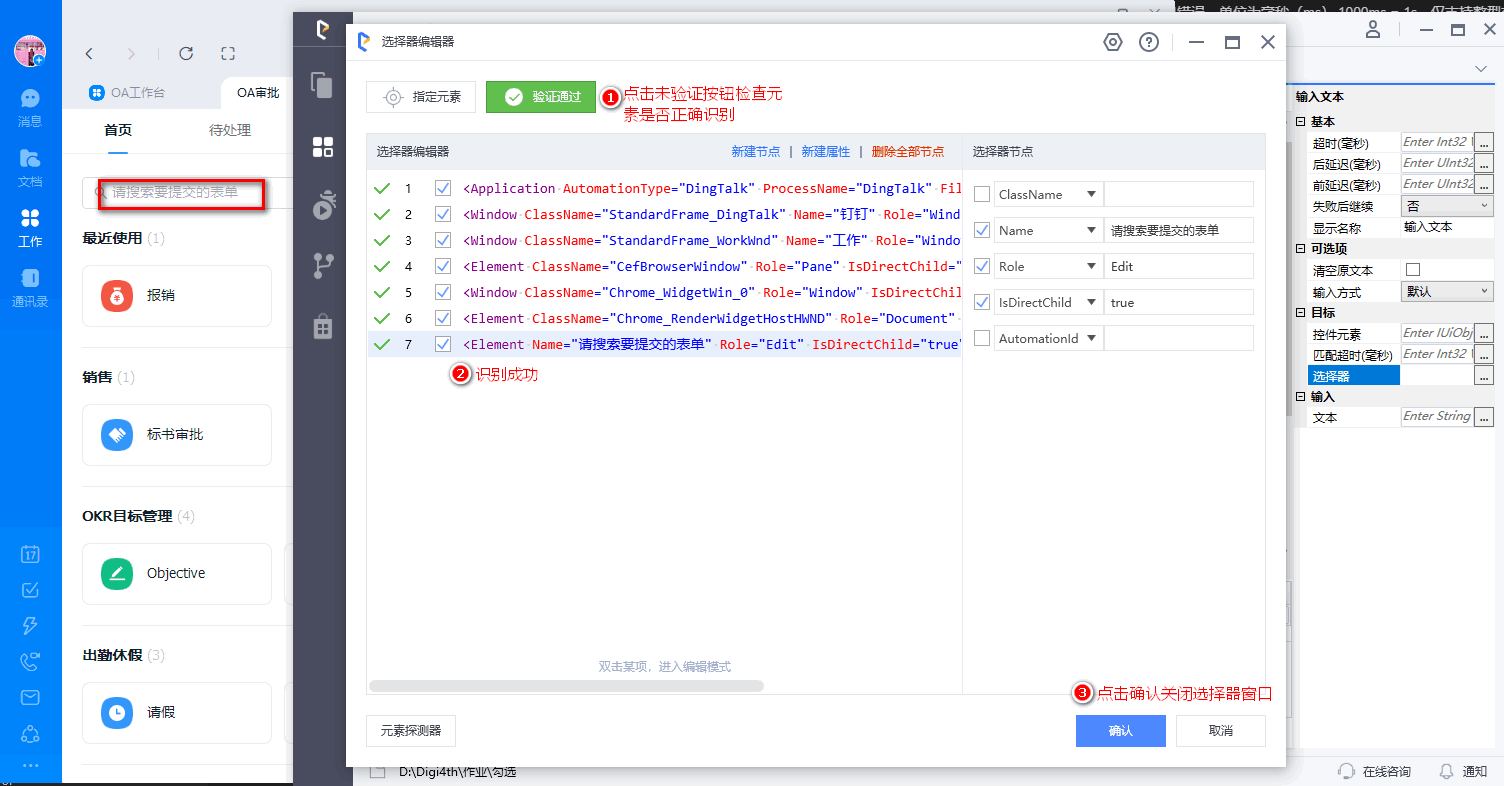Open the Role attribute dropdown
1504x786 pixels.
coord(1091,266)
